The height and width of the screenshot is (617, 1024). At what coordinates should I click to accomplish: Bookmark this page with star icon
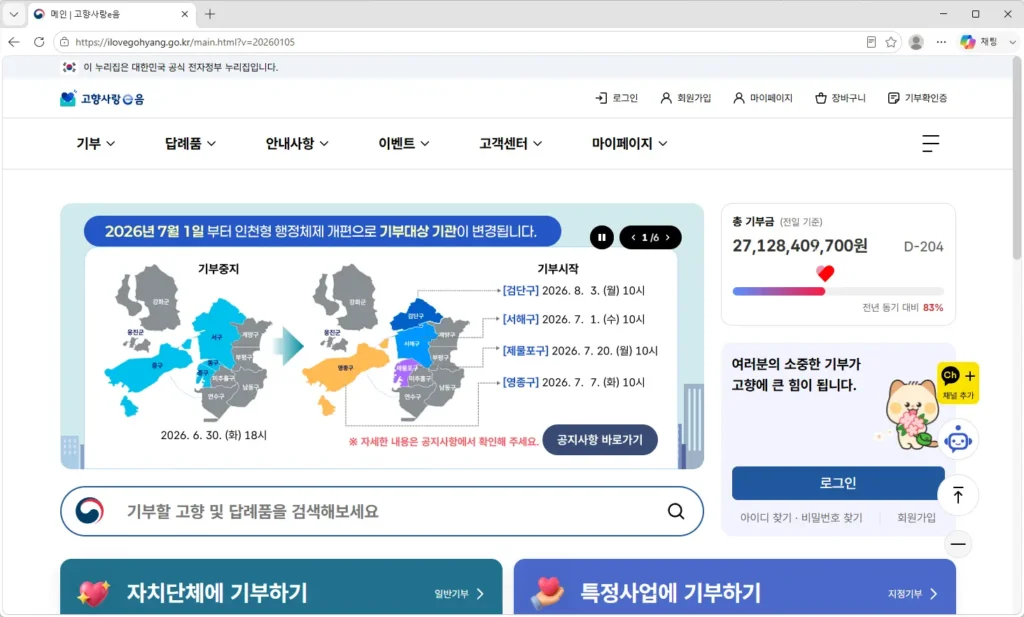(x=891, y=42)
